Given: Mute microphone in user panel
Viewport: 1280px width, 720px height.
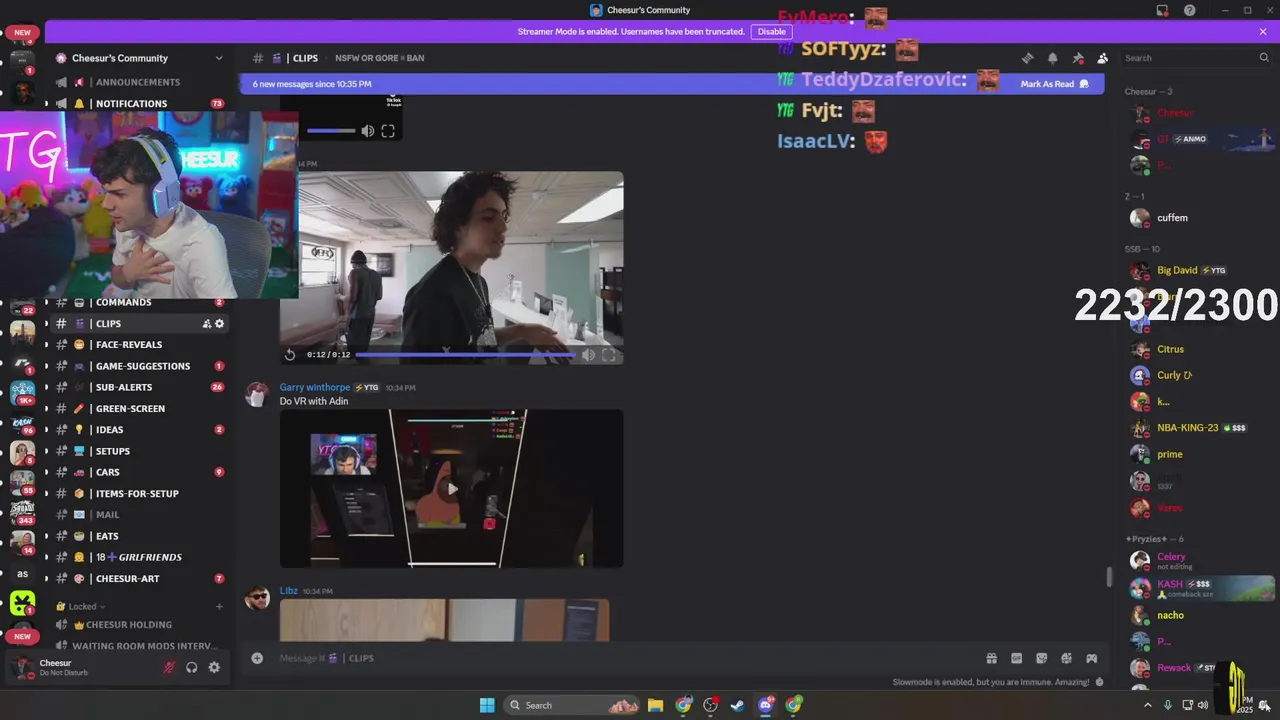Looking at the screenshot, I should point(169,667).
